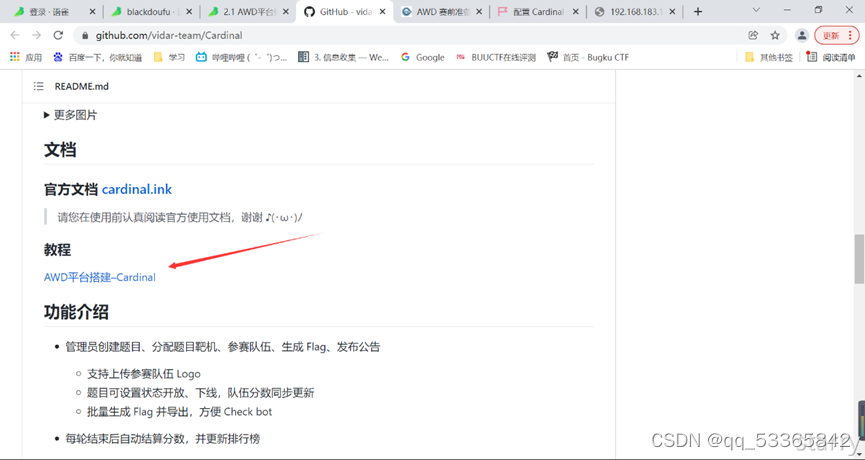Open the 其他书签 bookmarks folder
The height and width of the screenshot is (460, 865).
(x=768, y=57)
